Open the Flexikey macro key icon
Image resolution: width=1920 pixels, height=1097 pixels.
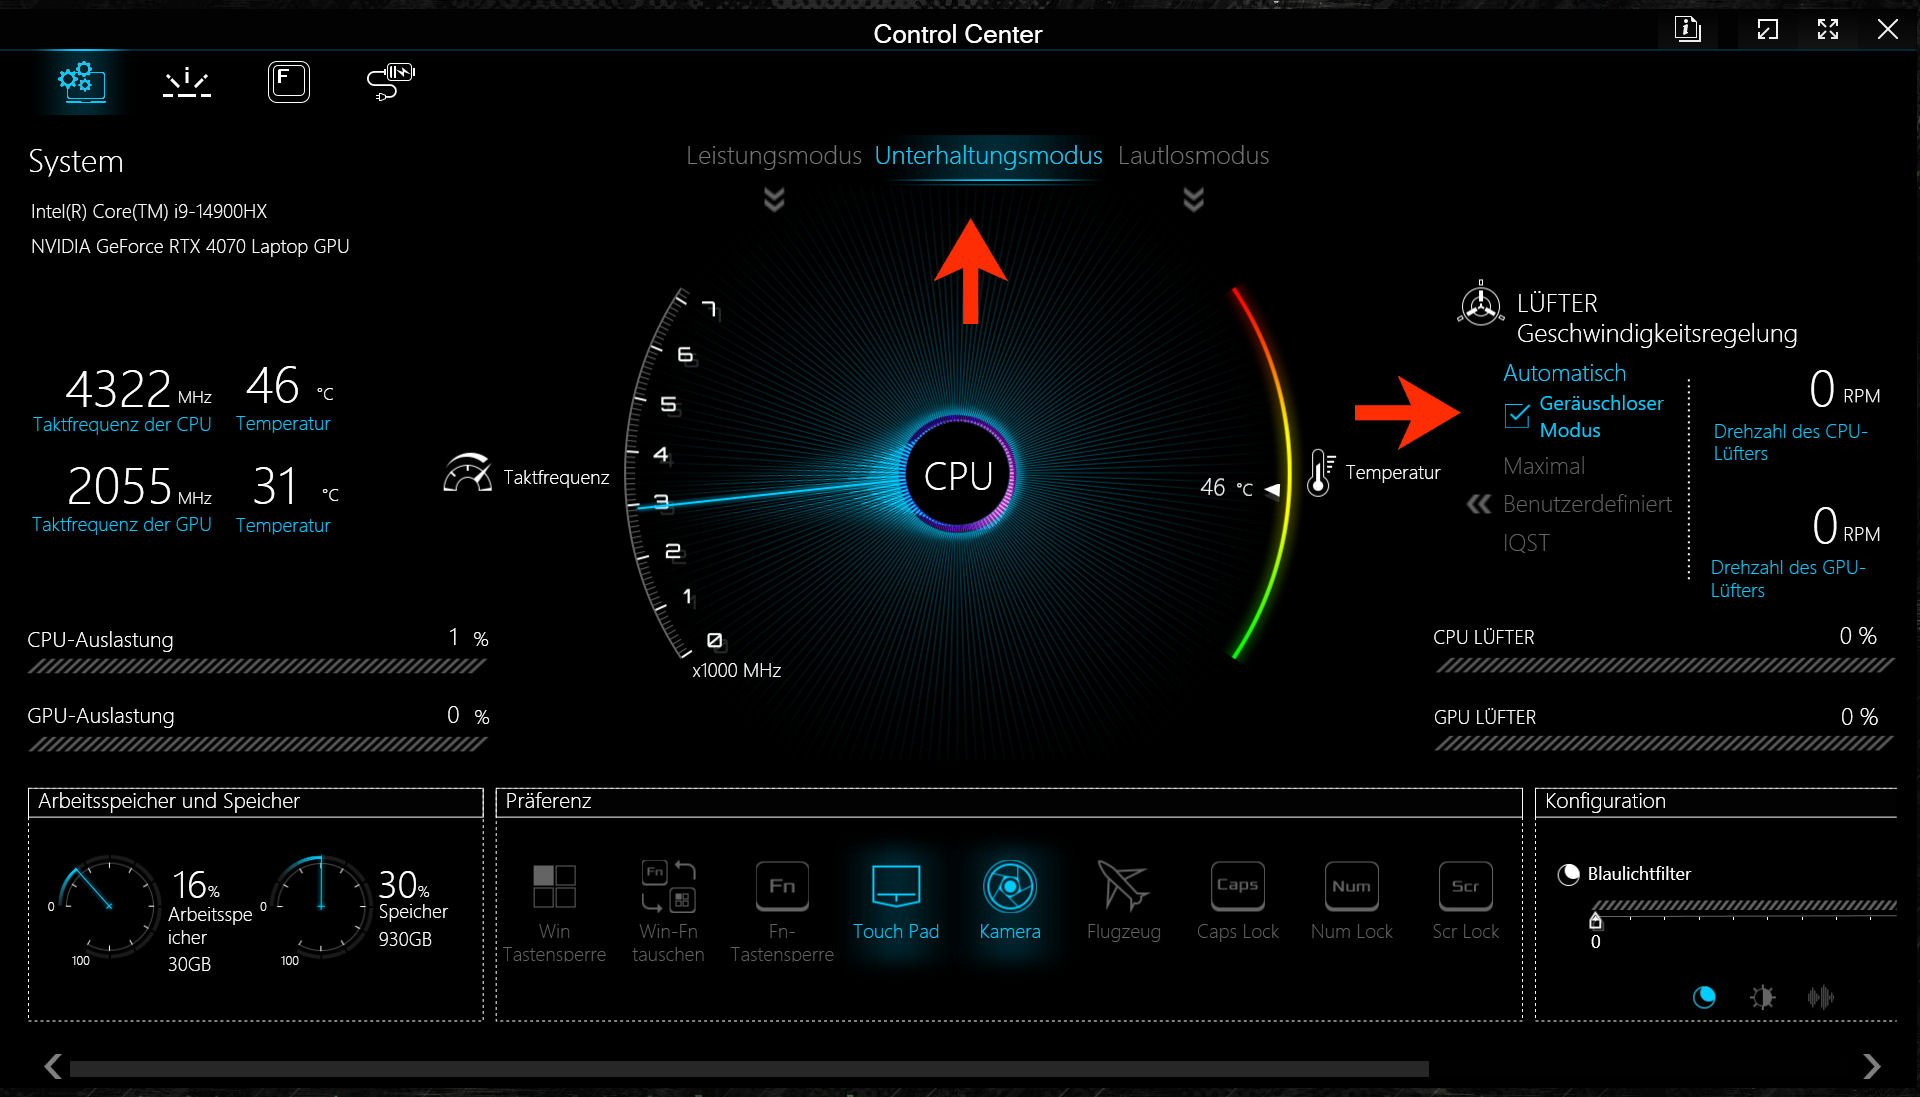point(288,82)
